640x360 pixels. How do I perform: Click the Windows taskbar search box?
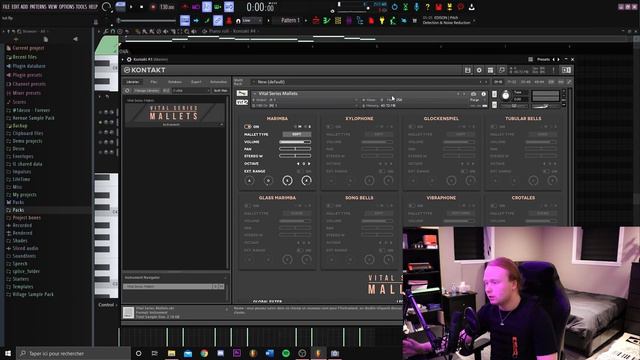click(73, 353)
